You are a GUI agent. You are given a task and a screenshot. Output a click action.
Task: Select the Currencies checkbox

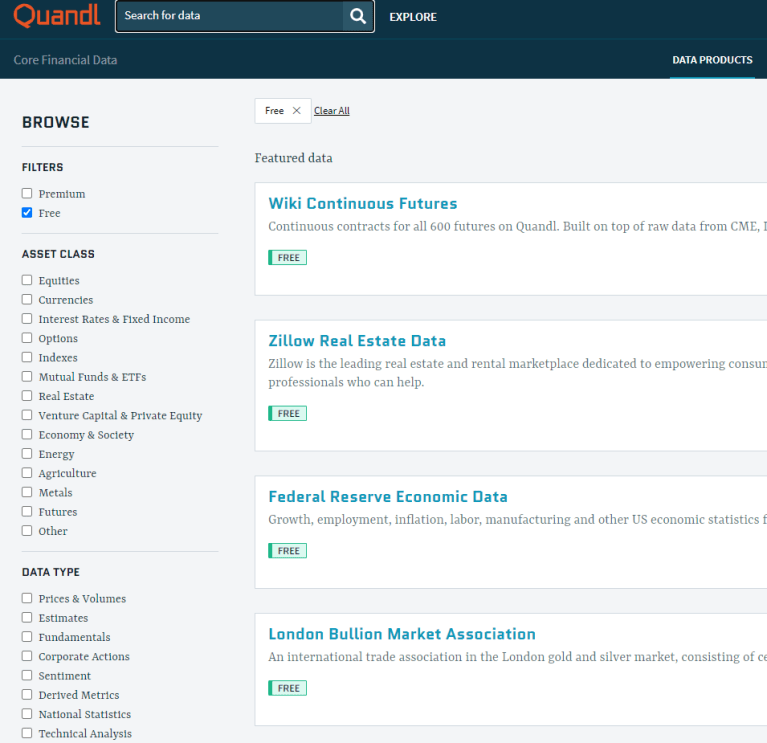pos(27,299)
